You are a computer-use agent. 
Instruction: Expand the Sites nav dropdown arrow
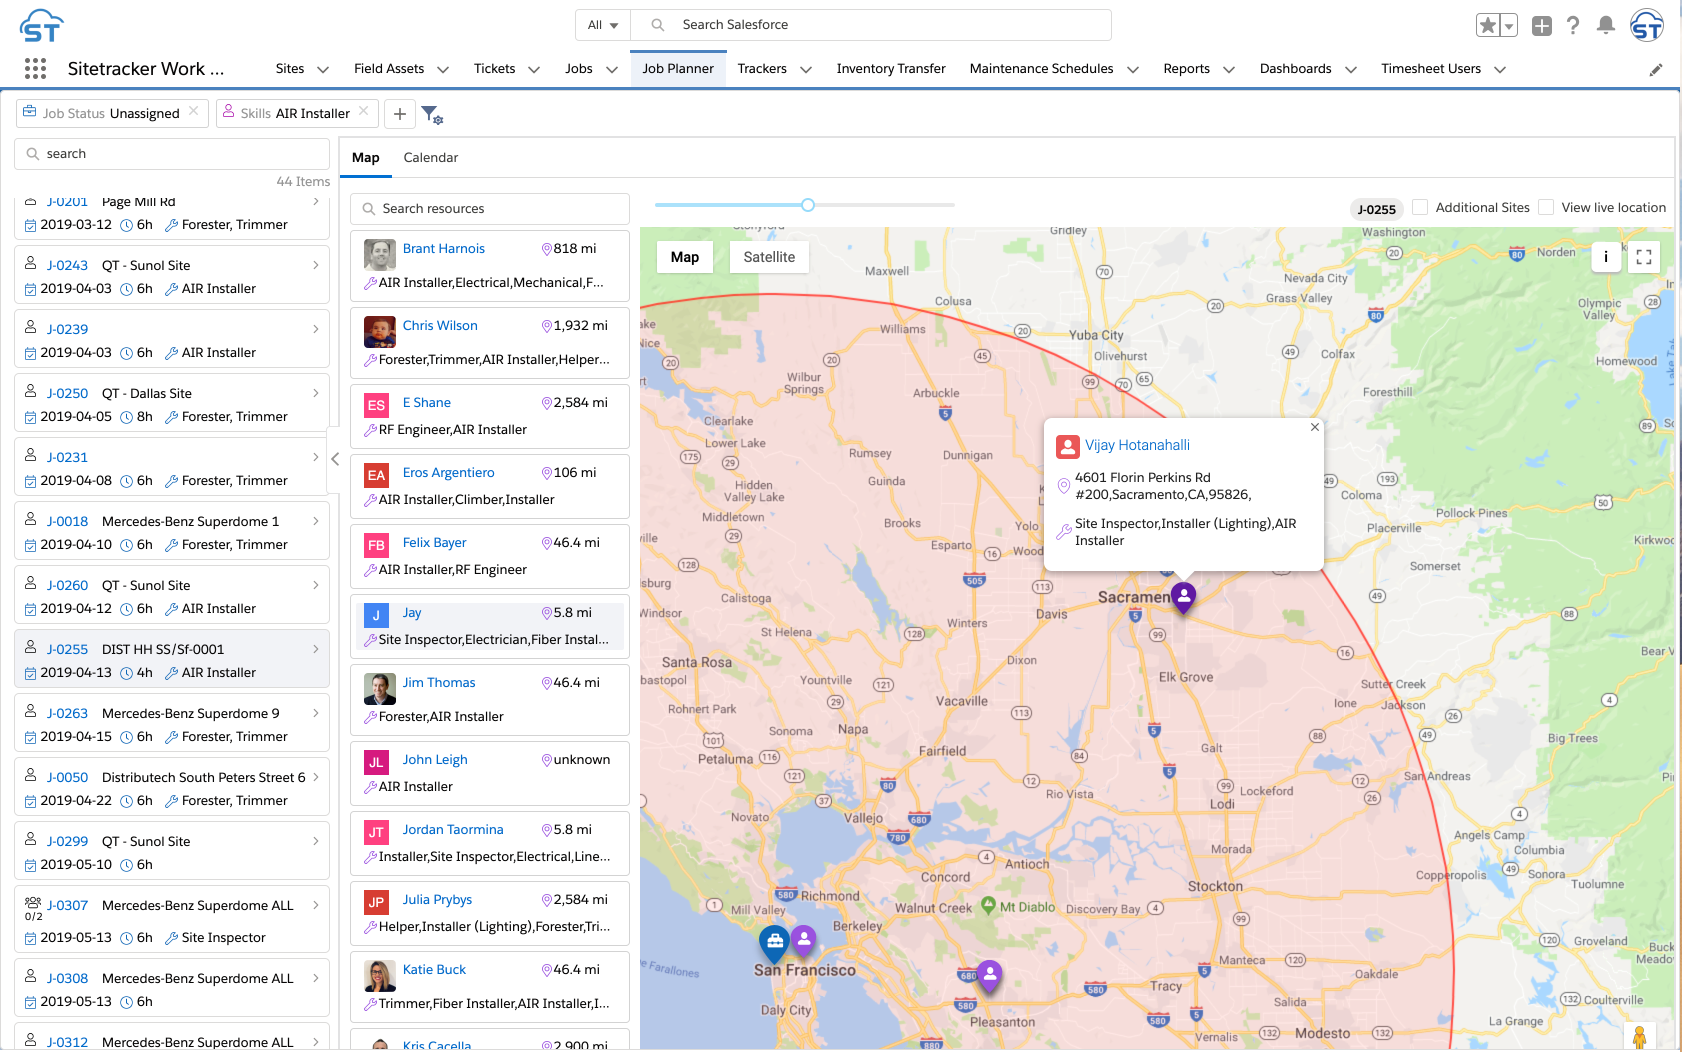click(323, 70)
